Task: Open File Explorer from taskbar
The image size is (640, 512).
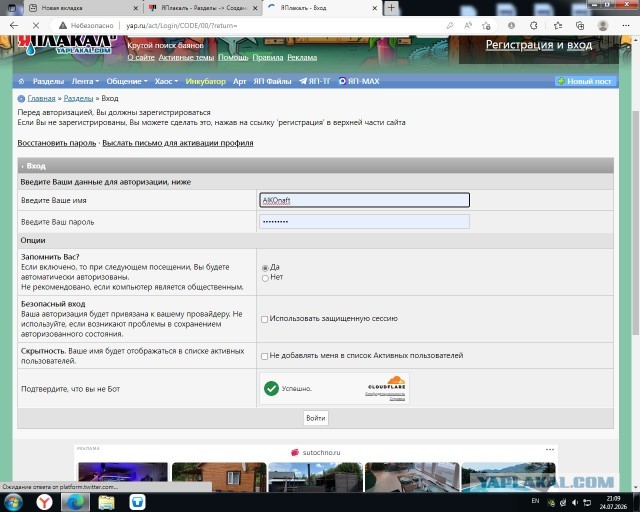Action: [x=106, y=502]
